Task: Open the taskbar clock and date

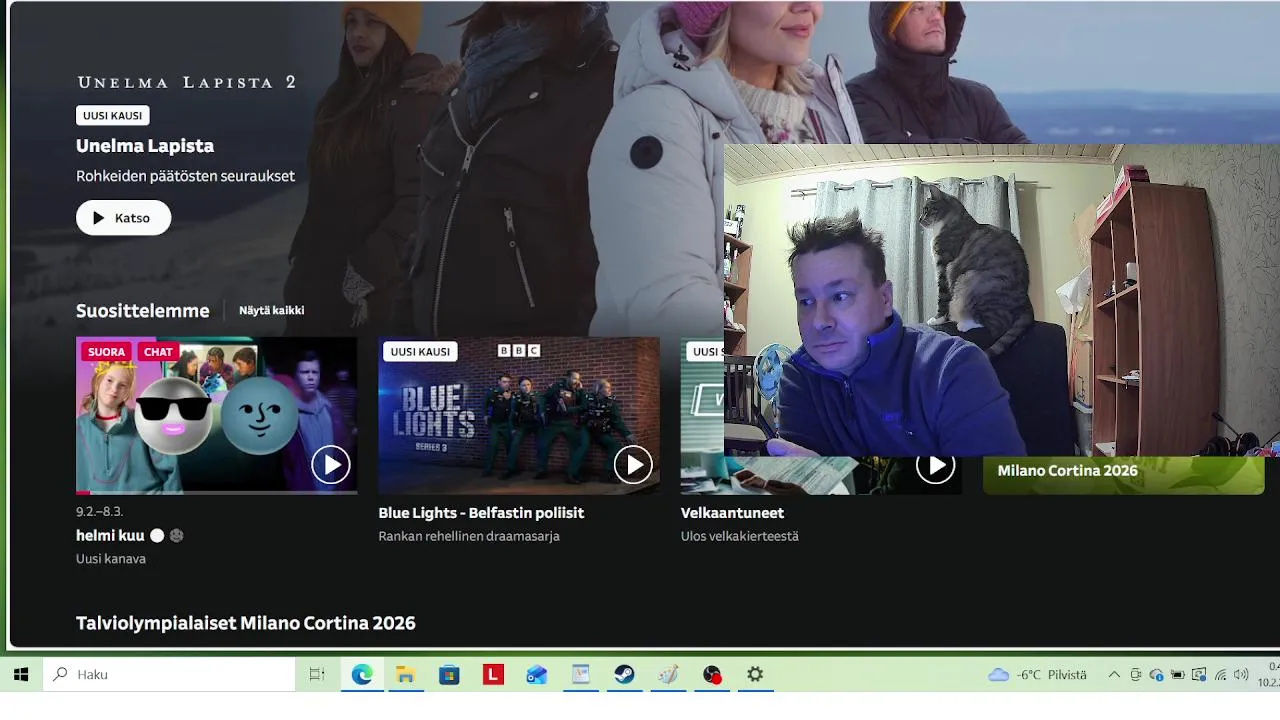Action: click(1268, 675)
